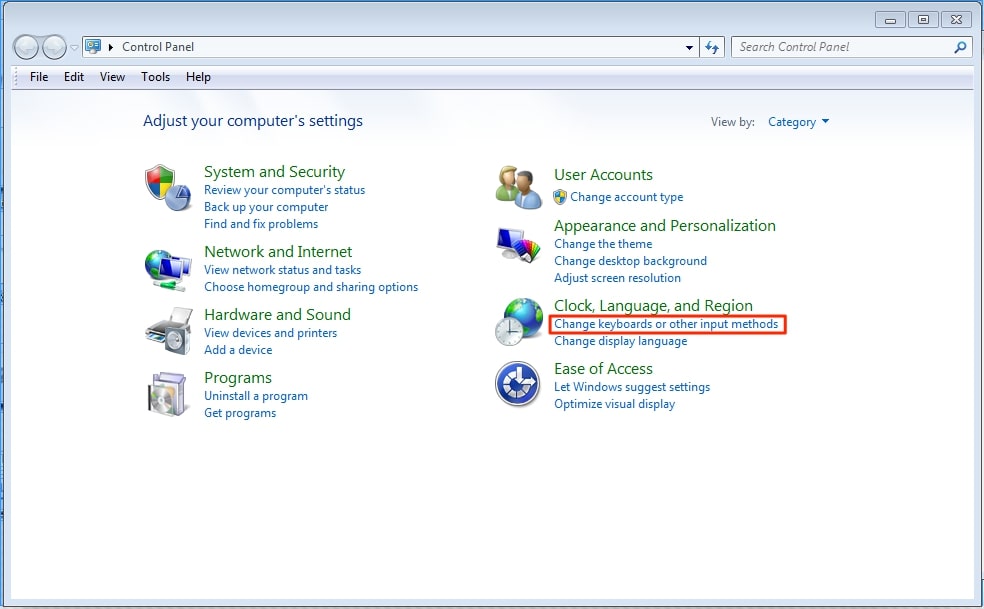Click the Uninstall a program link

point(256,396)
